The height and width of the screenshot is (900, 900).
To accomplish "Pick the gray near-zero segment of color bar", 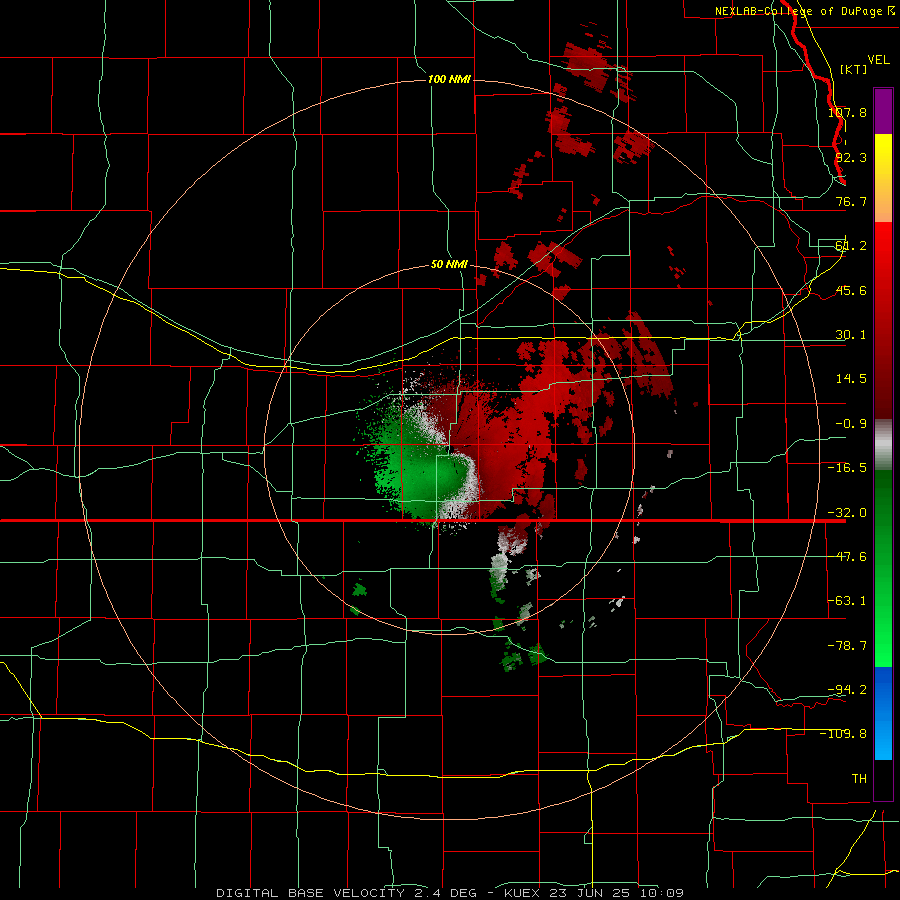I will [883, 445].
